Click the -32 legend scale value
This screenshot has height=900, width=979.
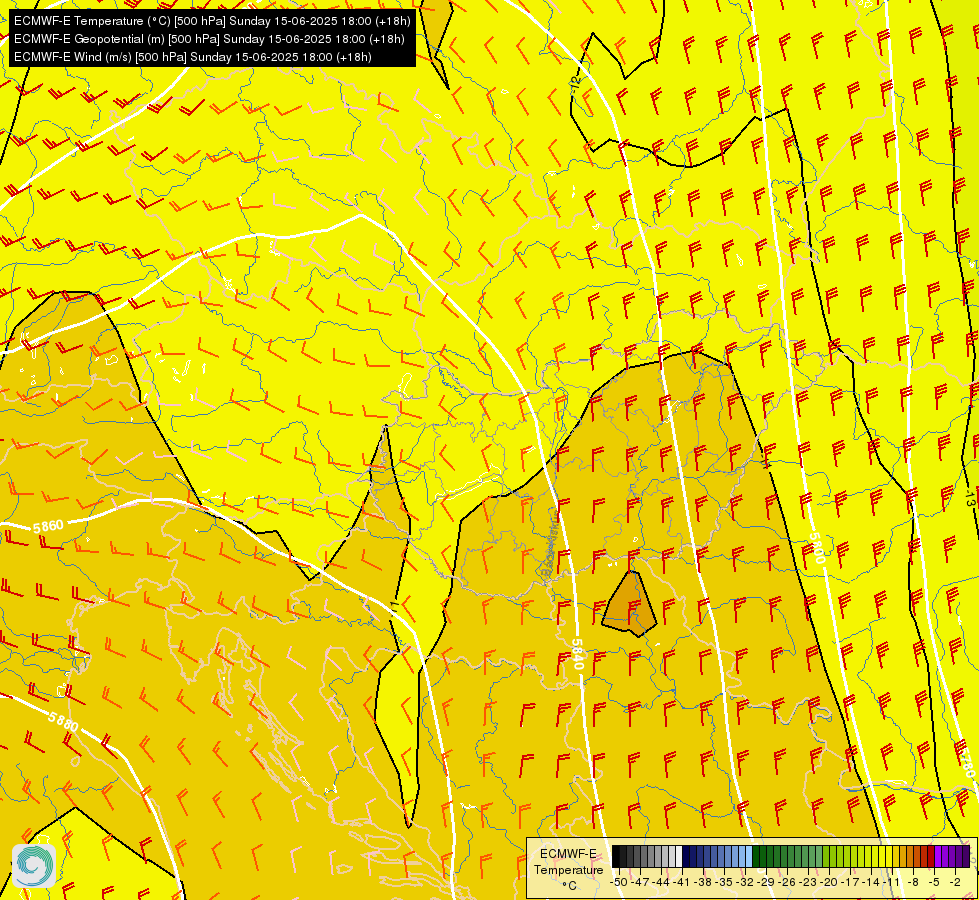[x=745, y=882]
